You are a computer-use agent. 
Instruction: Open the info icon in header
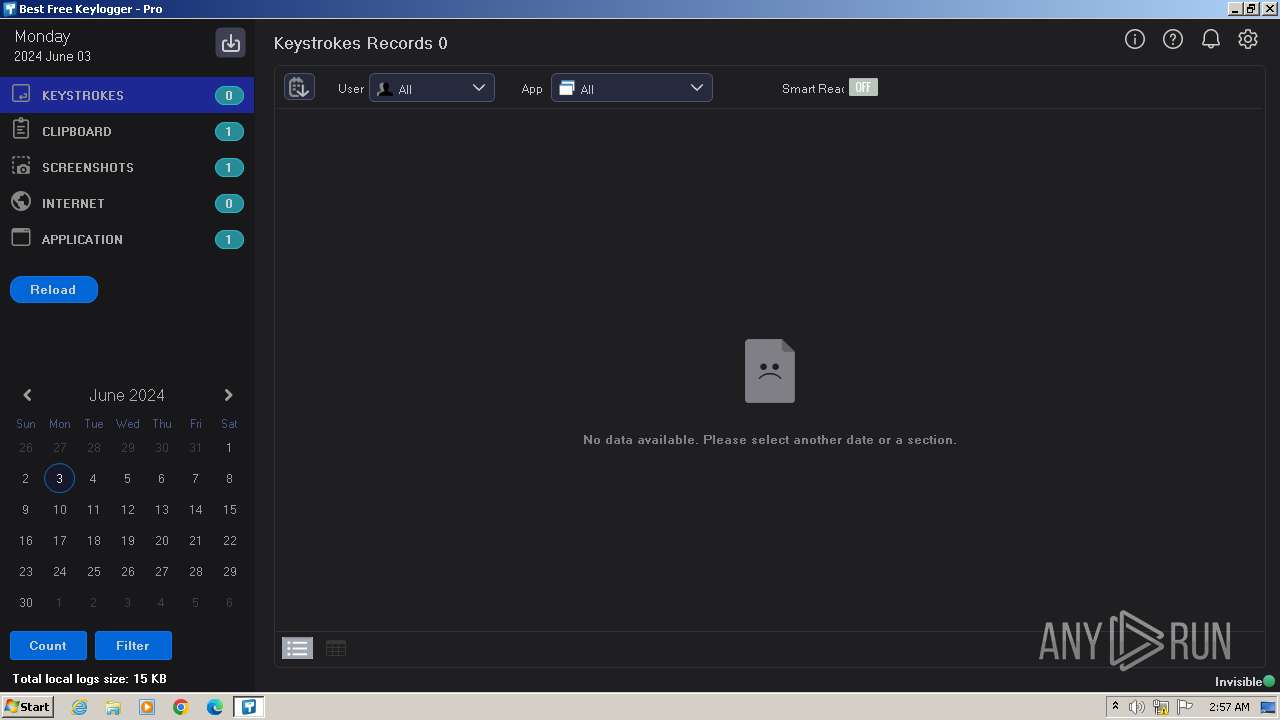point(1135,39)
